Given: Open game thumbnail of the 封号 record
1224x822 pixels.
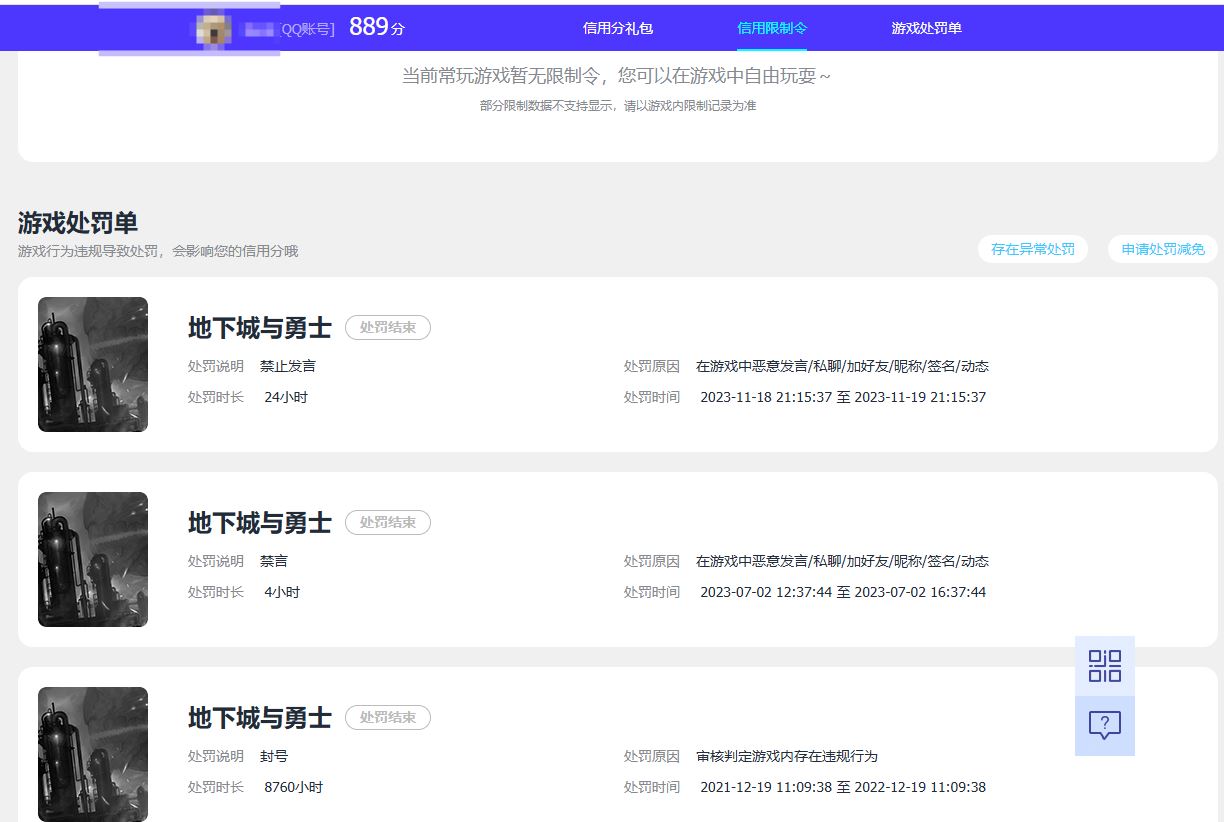Looking at the screenshot, I should (93, 753).
